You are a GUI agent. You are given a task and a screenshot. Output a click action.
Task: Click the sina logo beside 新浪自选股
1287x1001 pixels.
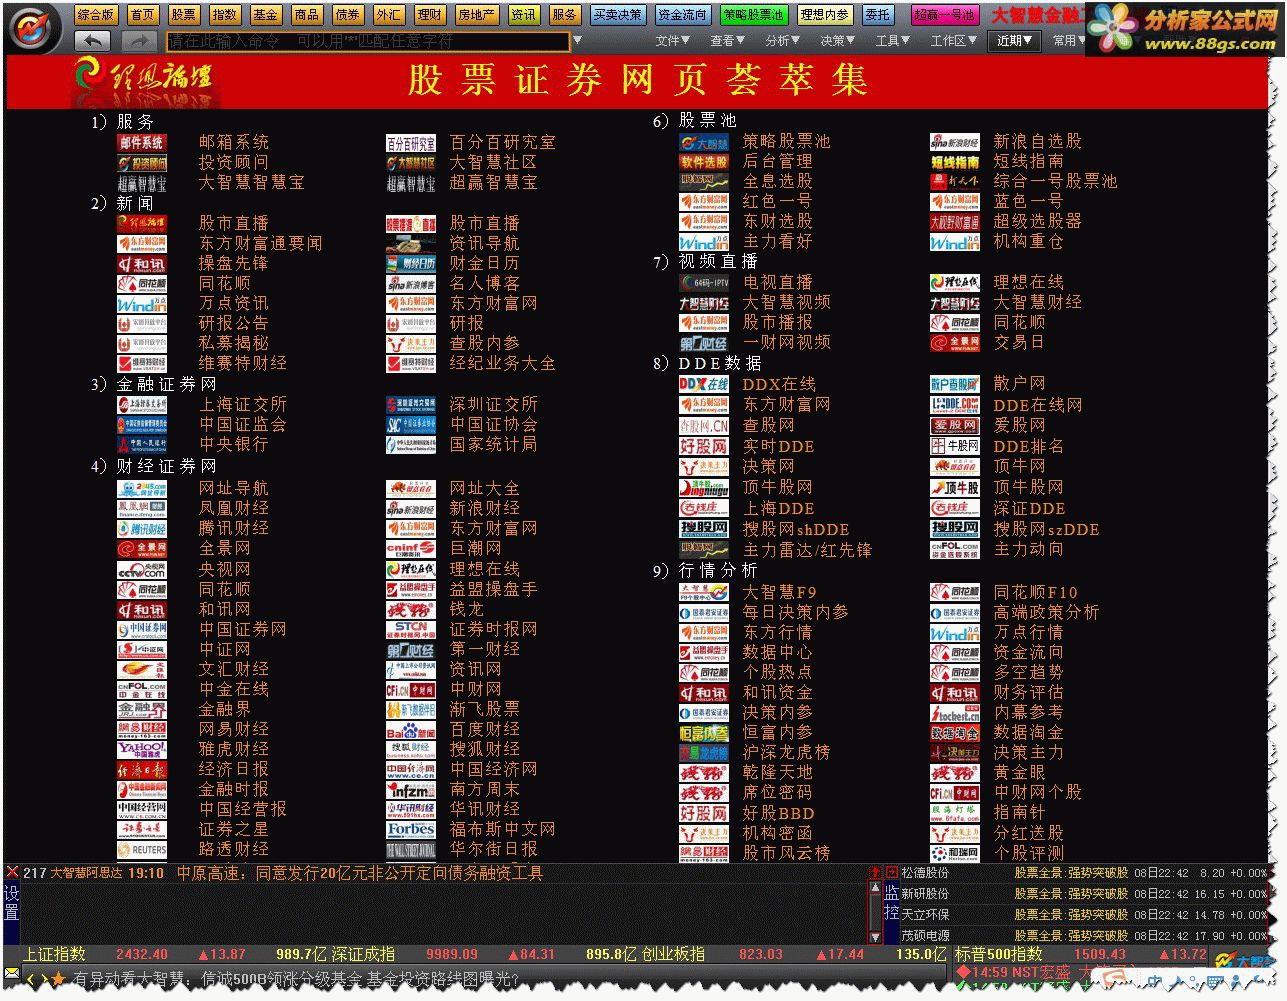coord(955,142)
